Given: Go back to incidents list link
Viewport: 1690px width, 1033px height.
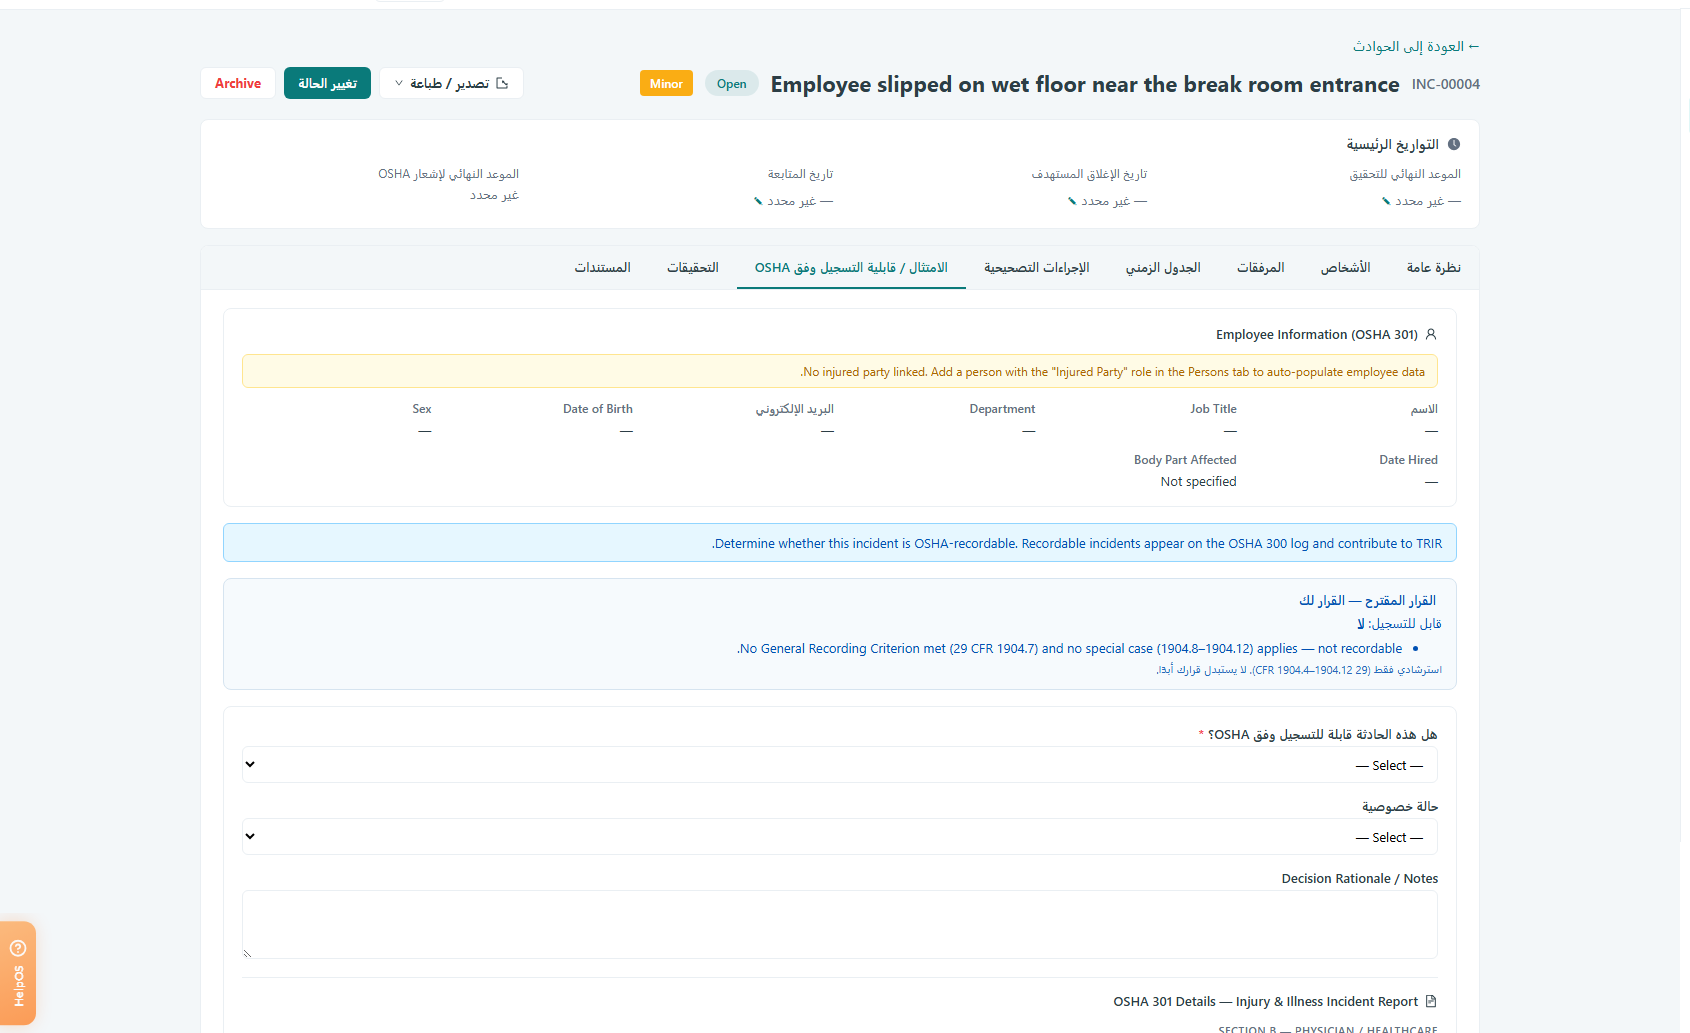Looking at the screenshot, I should point(1416,46).
